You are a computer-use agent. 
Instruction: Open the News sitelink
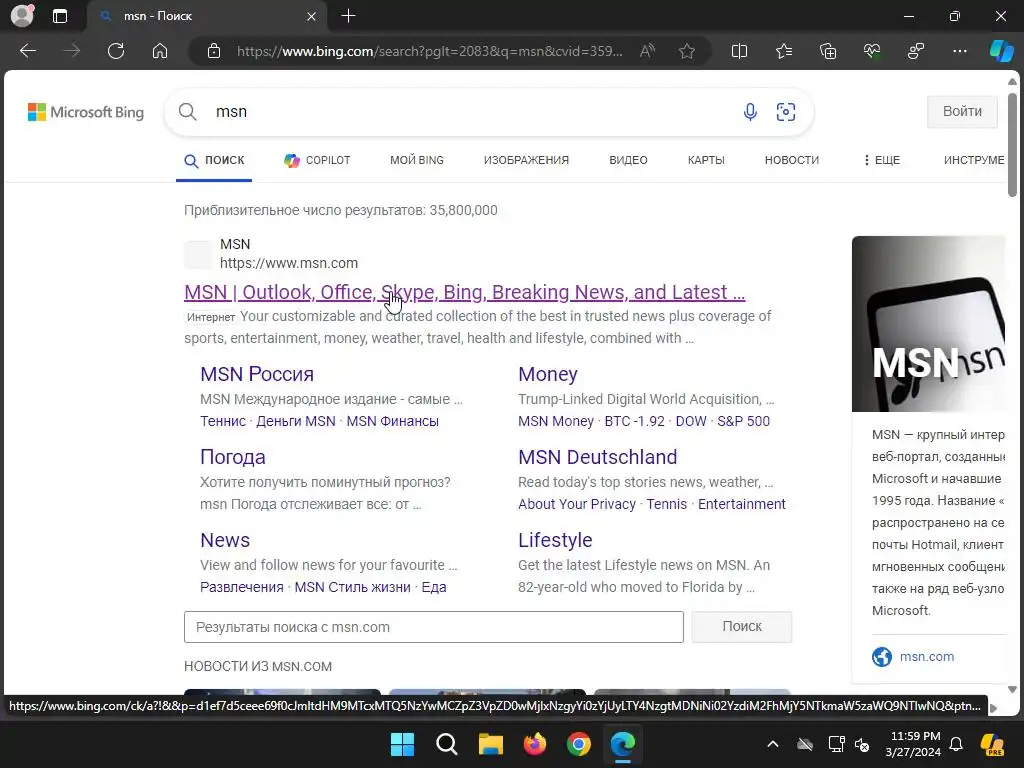coord(225,540)
